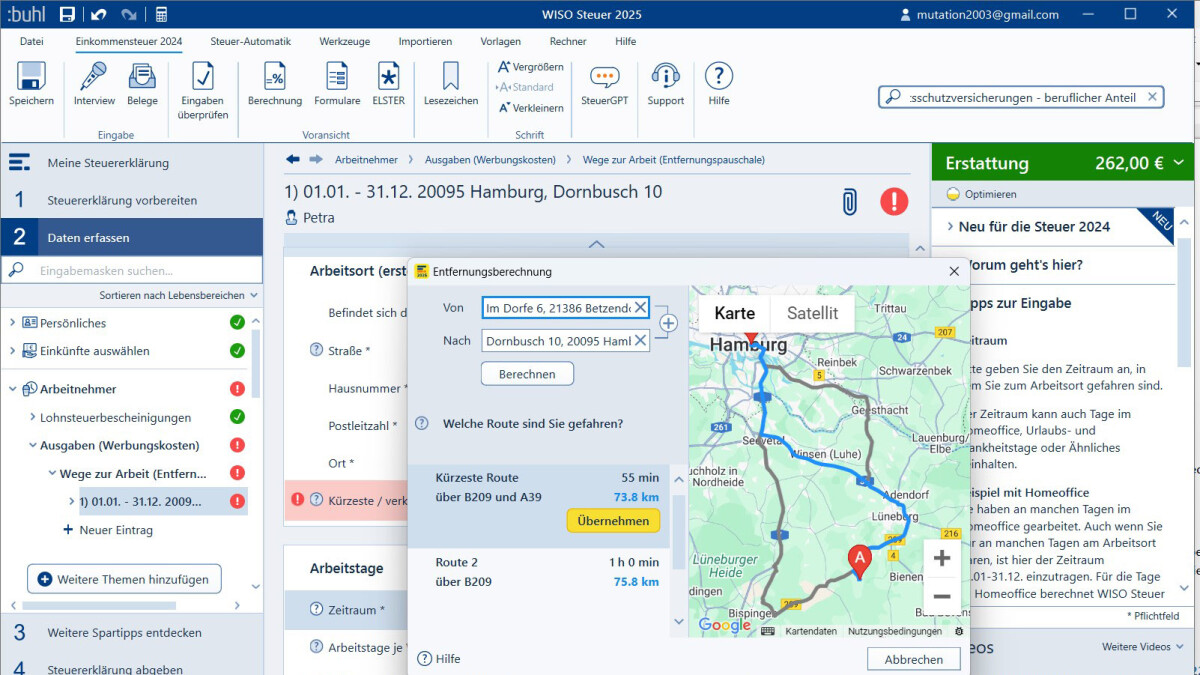Switch map to Satellit view
Screen dimensions: 1200x675
coord(812,313)
